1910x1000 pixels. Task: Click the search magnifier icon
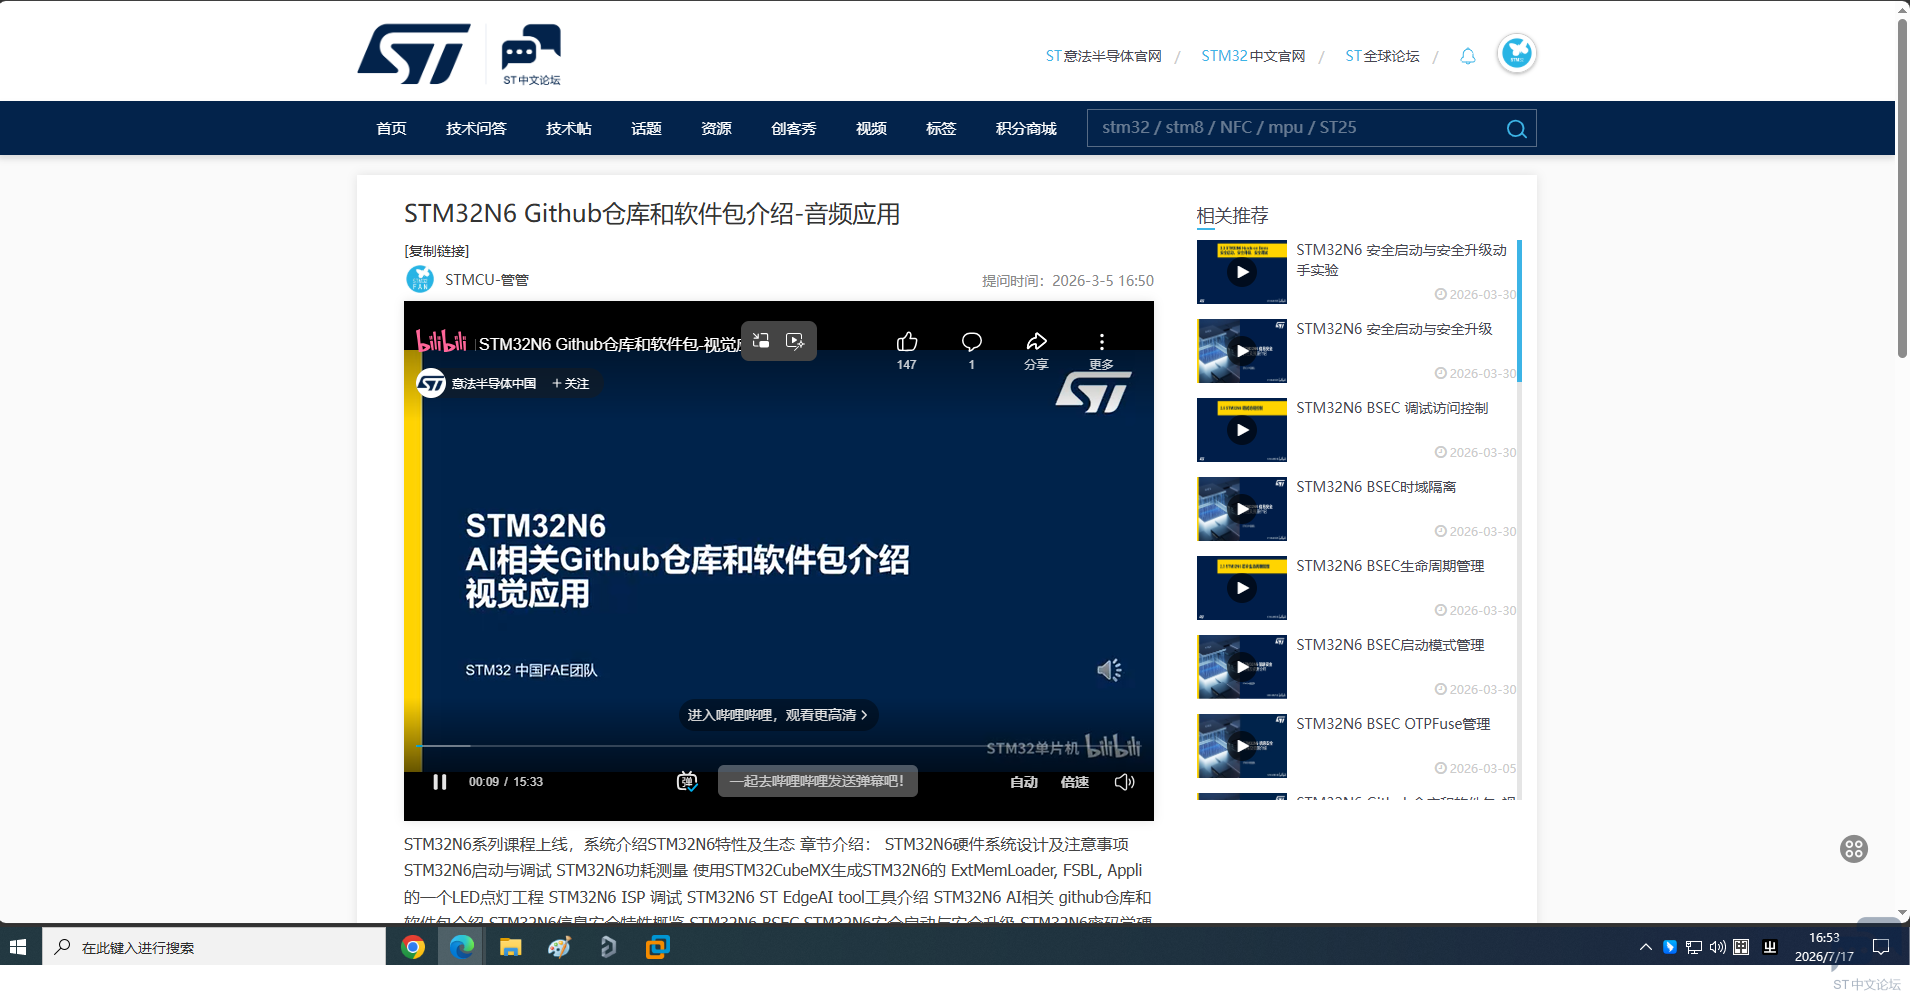(1516, 129)
